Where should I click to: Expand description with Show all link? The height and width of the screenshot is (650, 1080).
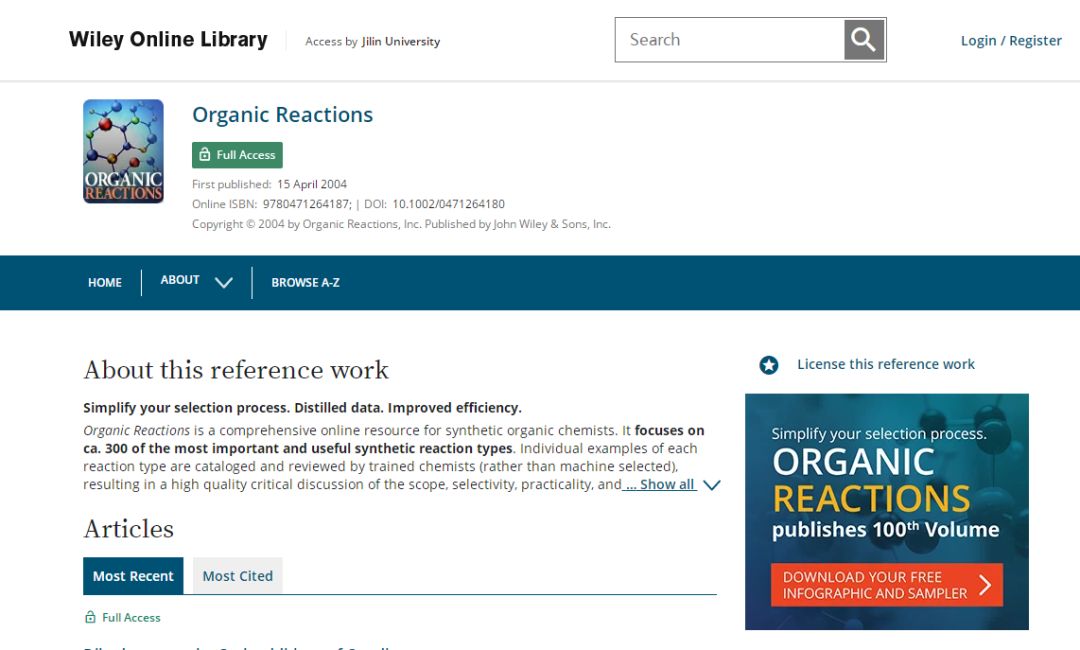(x=660, y=484)
